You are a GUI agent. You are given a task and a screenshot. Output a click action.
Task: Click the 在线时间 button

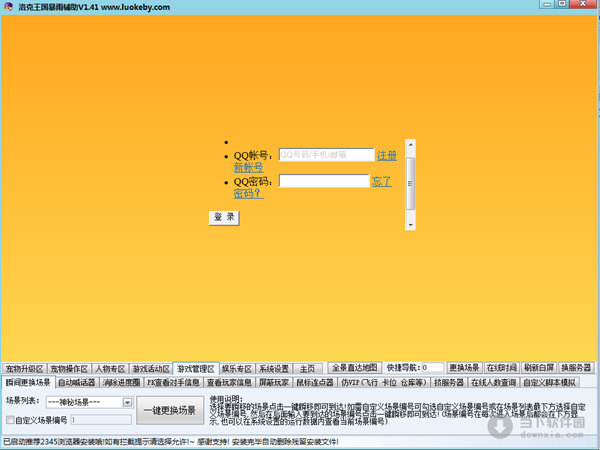point(501,368)
